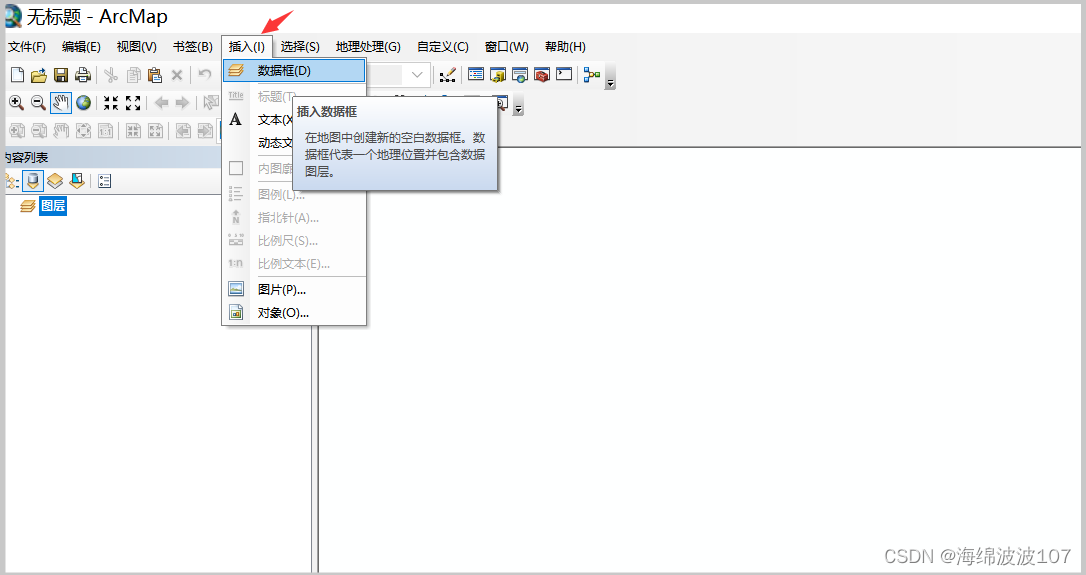The height and width of the screenshot is (575, 1086).
Task: Click layout Fixed Zoom Out icon
Action: tap(156, 130)
